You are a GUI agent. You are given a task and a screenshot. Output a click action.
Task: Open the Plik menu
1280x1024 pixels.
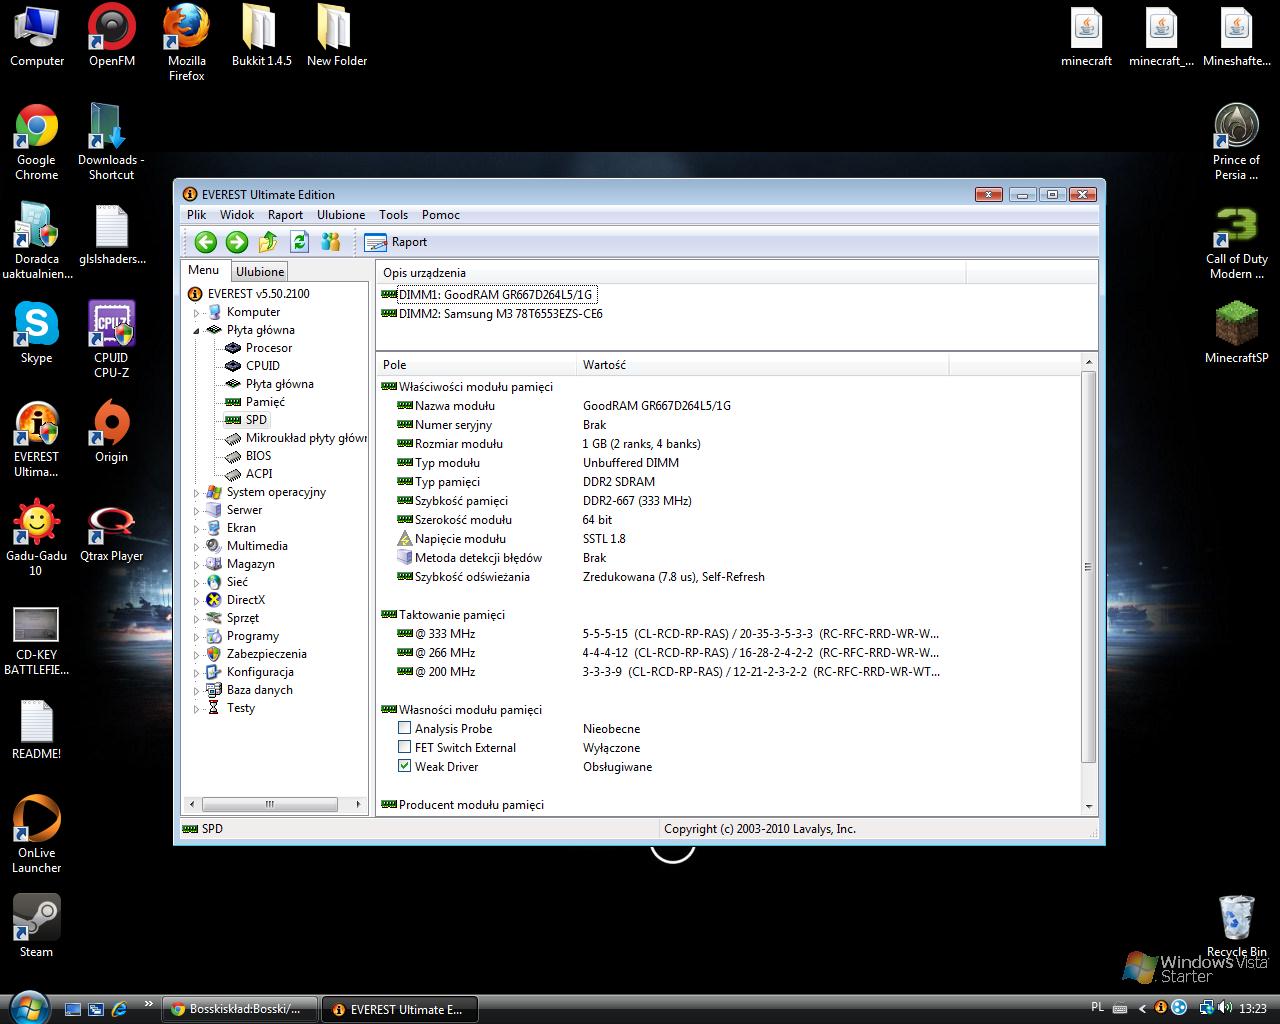pyautogui.click(x=196, y=215)
